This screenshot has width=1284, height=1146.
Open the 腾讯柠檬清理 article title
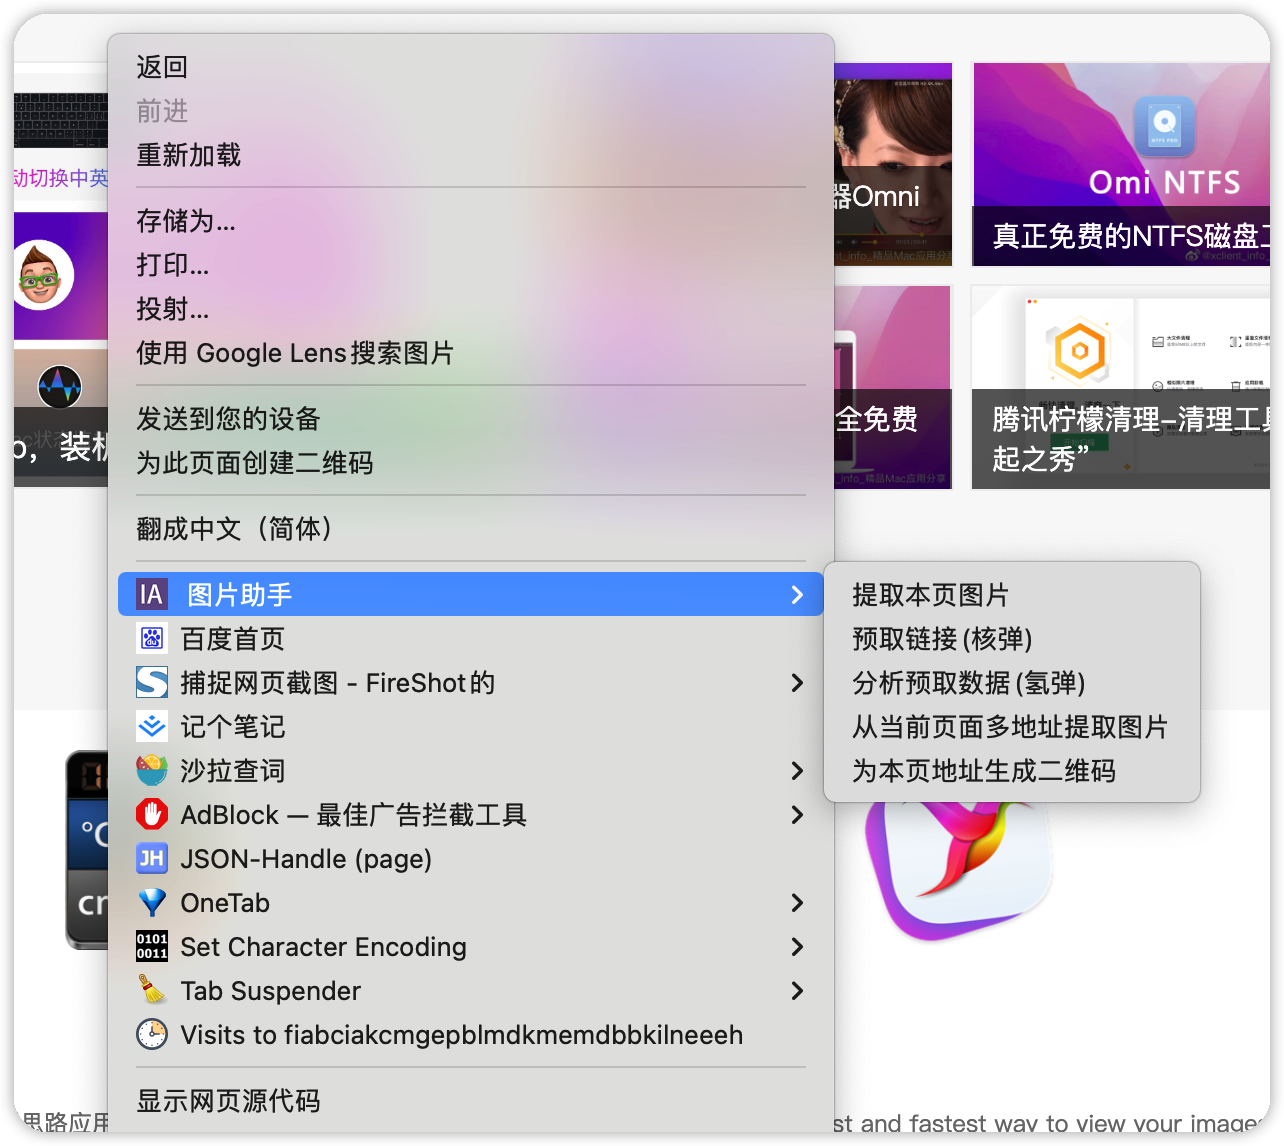point(1131,438)
